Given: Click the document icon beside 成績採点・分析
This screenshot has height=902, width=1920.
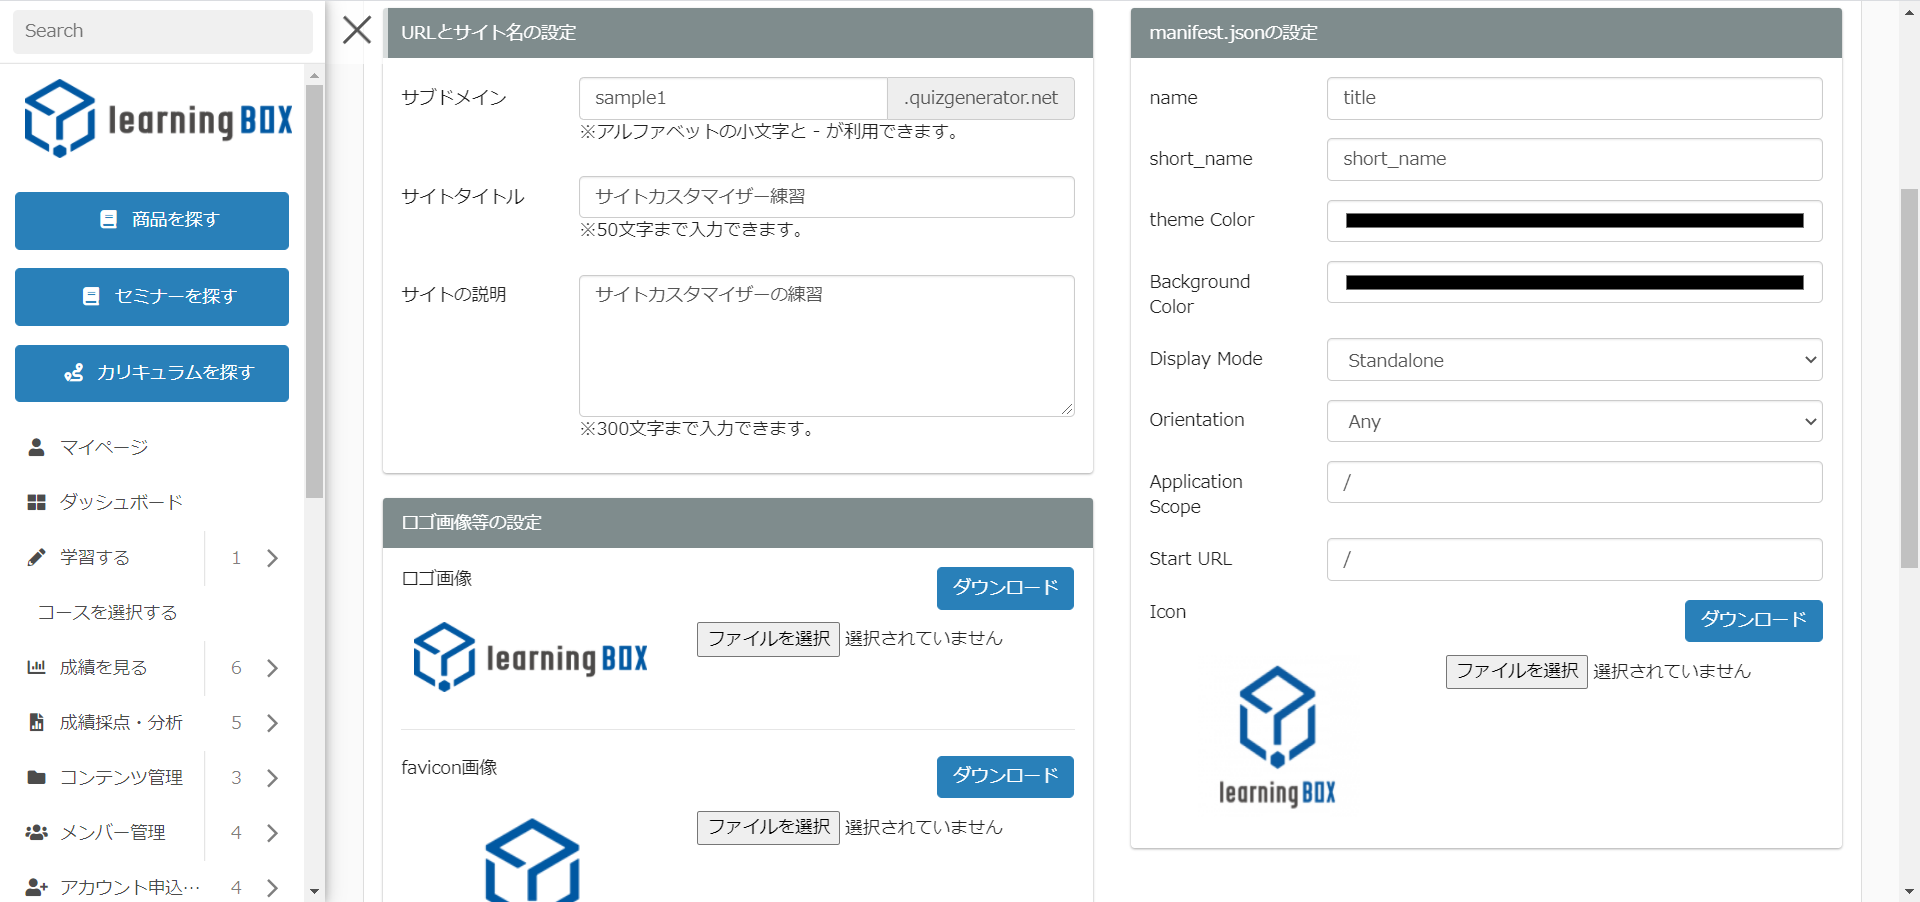Looking at the screenshot, I should click(x=36, y=722).
